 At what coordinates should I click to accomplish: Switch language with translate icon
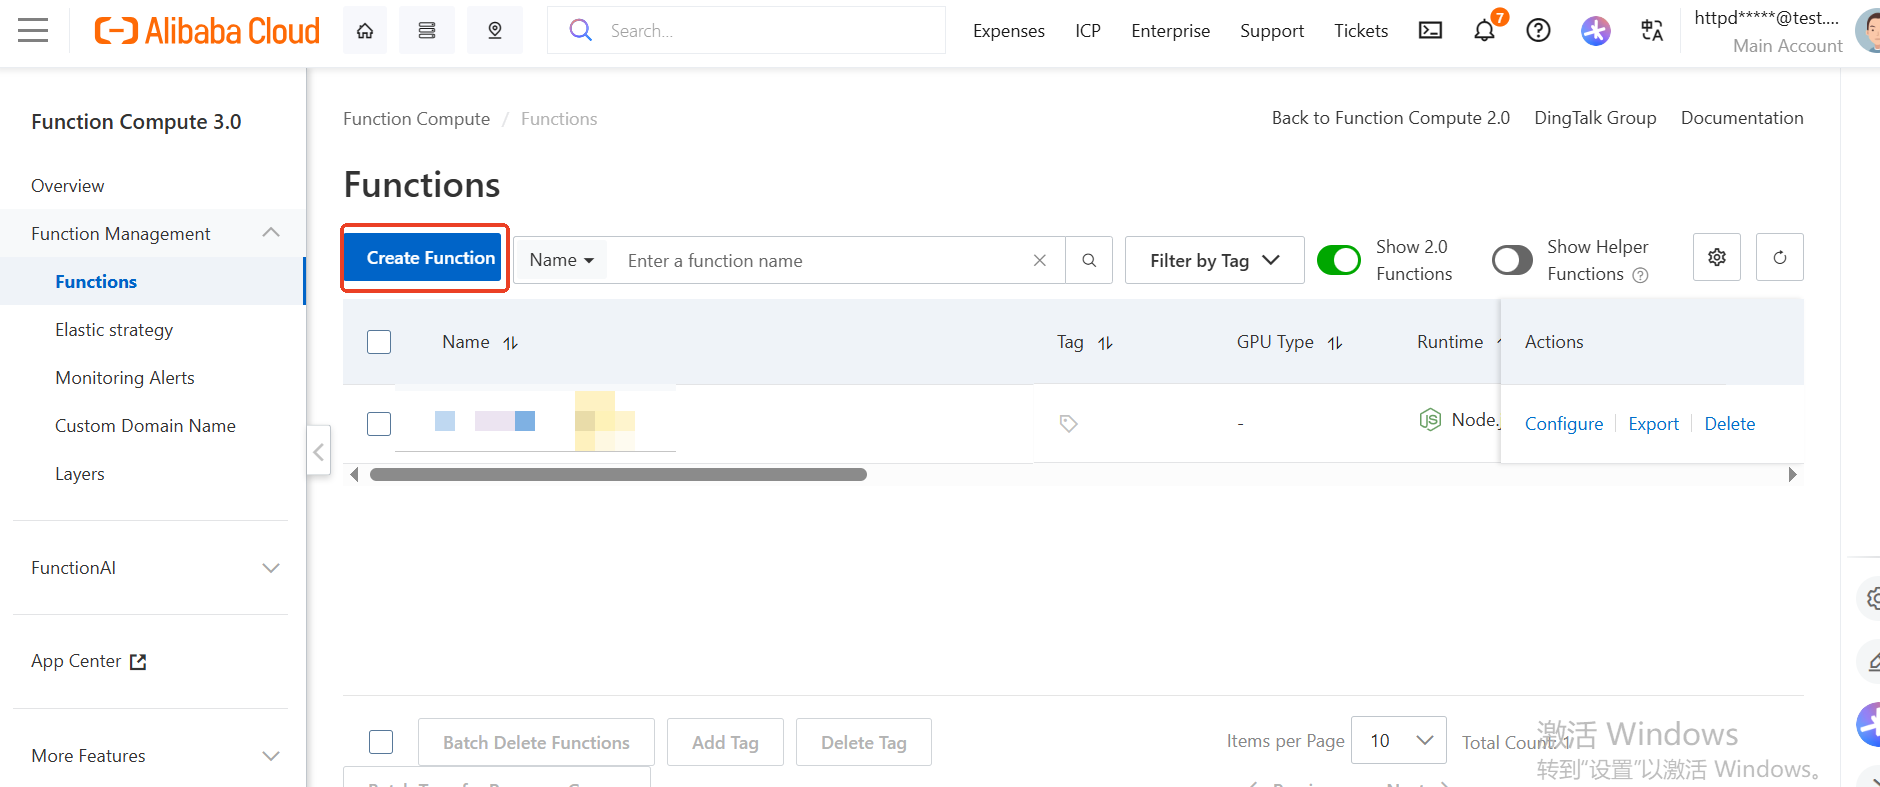coord(1652,30)
